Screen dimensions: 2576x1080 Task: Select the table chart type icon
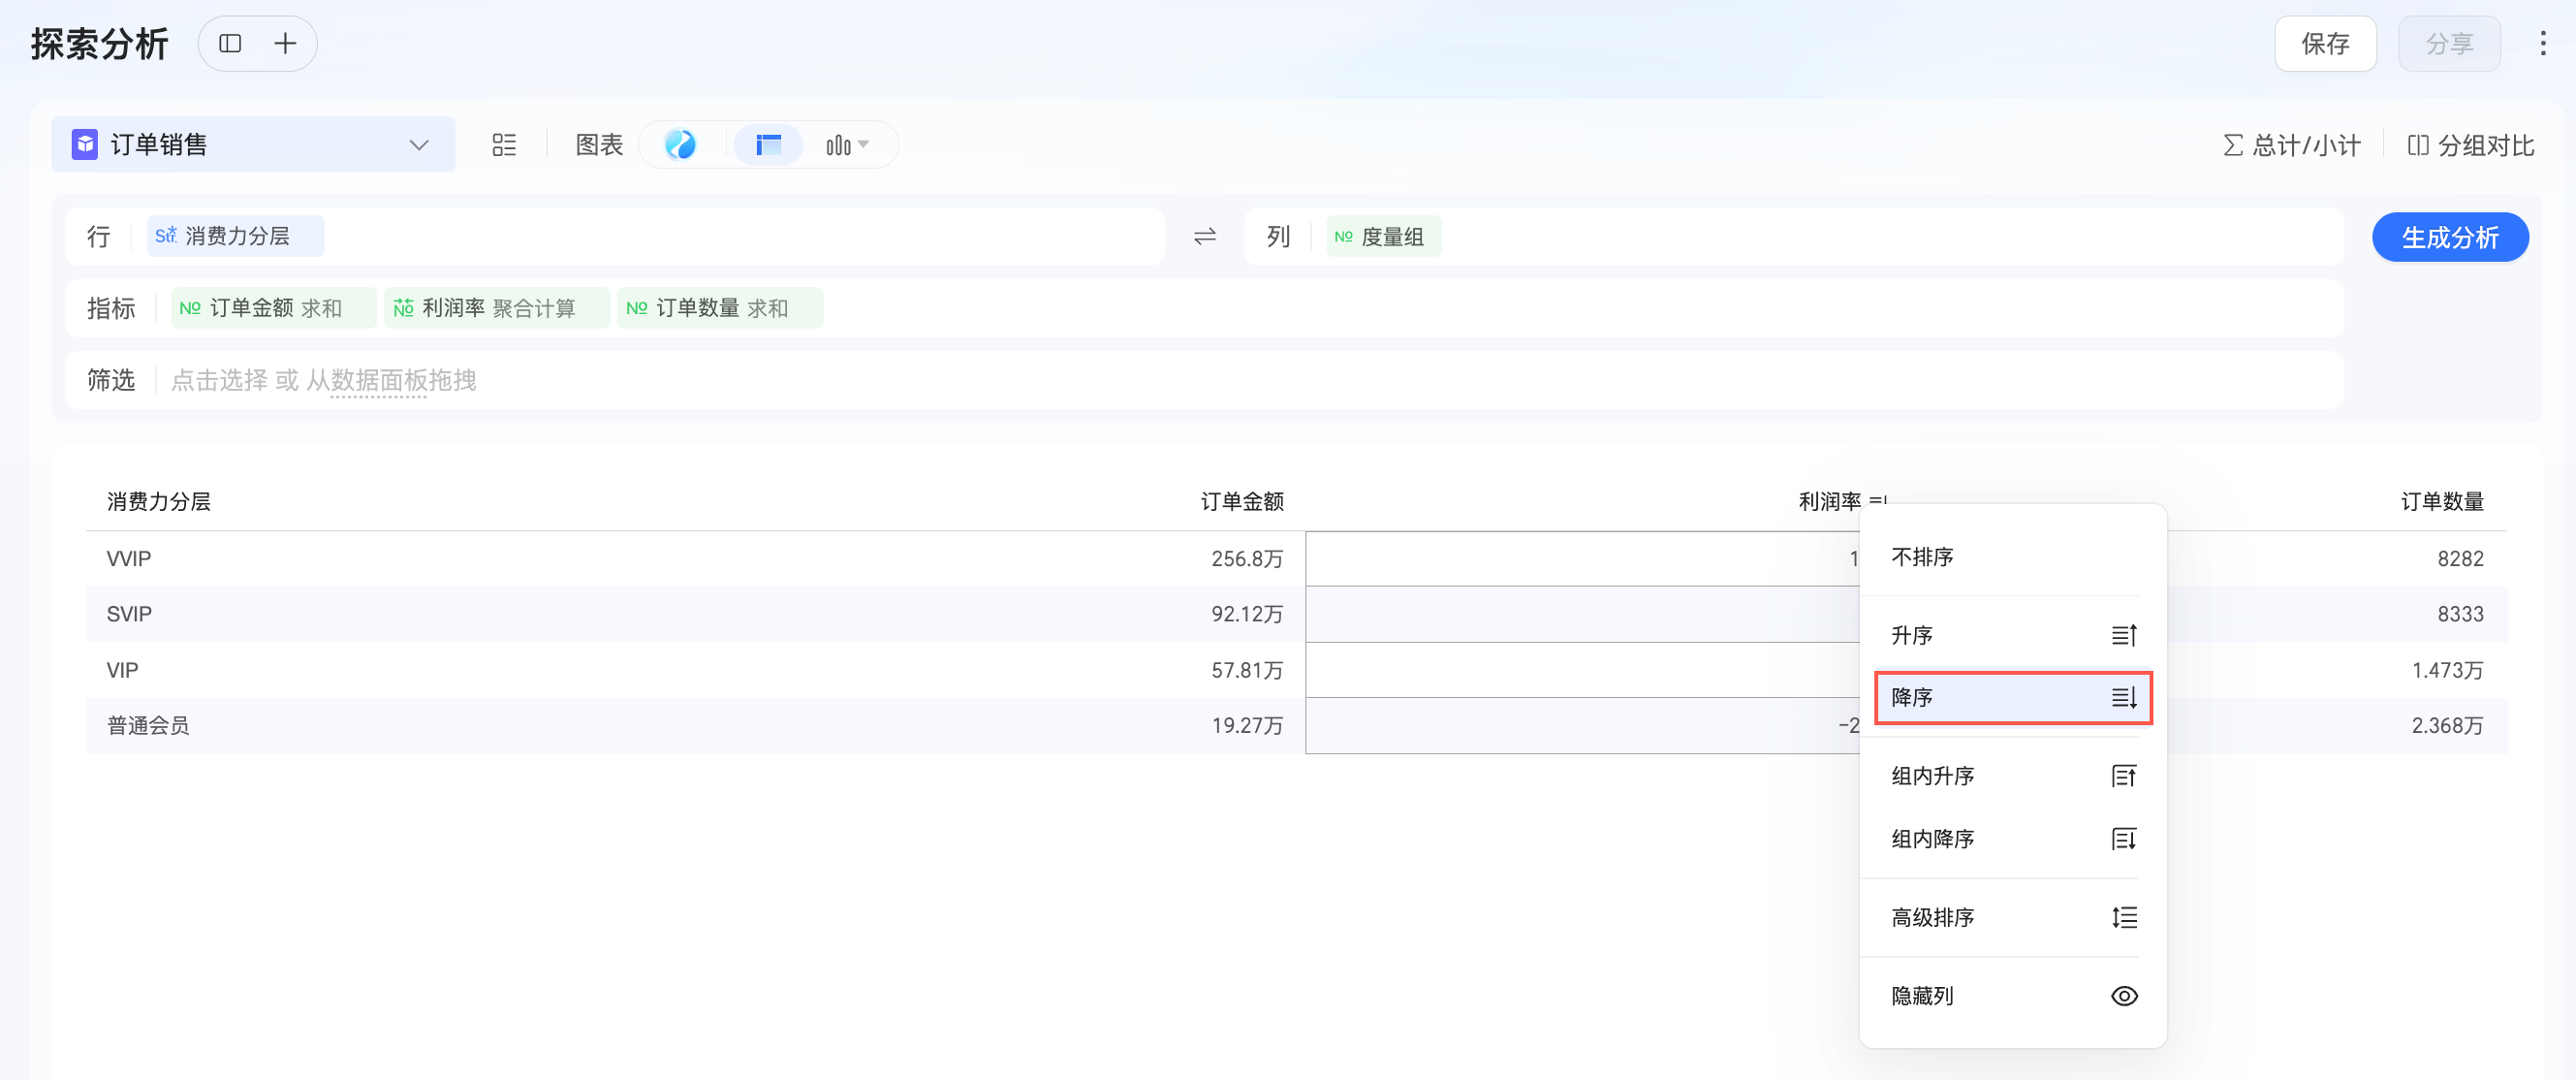(768, 145)
